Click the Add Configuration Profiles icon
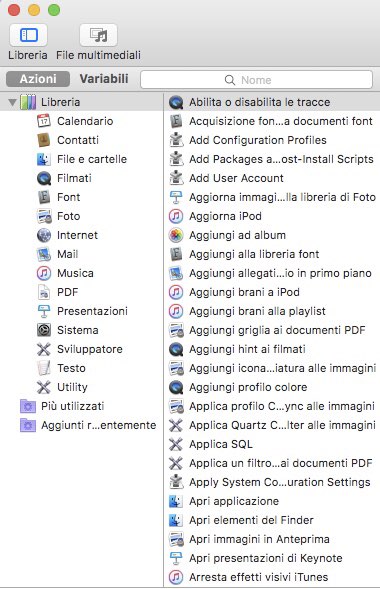The height and width of the screenshot is (589, 380). pyautogui.click(x=176, y=140)
